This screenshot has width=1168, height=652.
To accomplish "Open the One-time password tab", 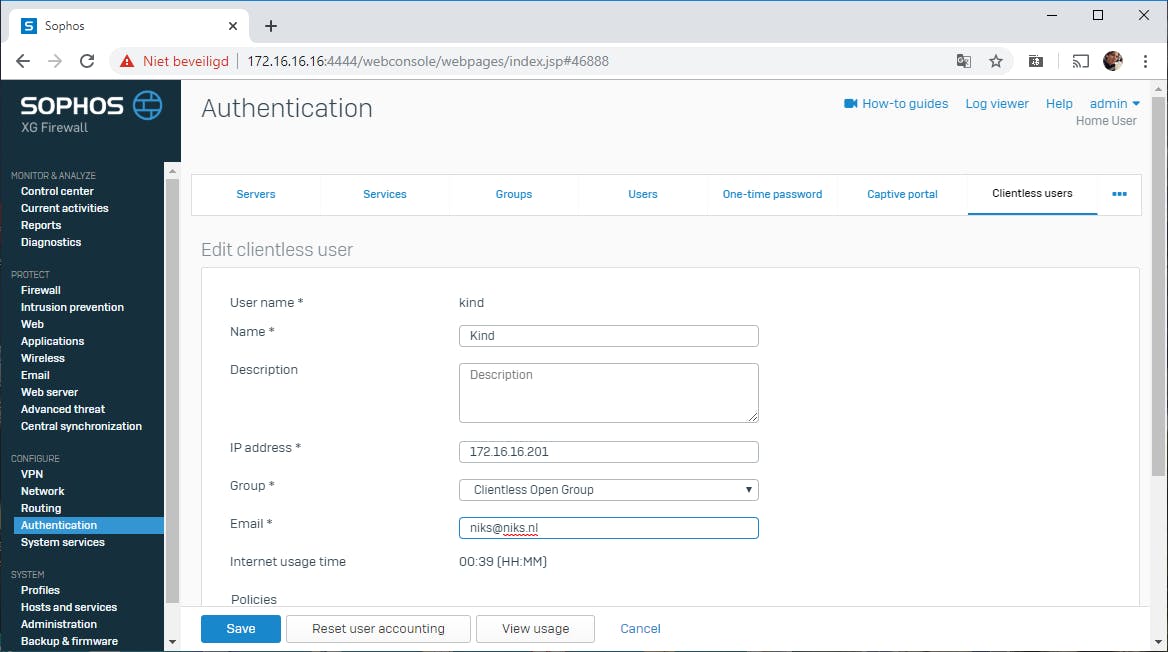I will 772,194.
